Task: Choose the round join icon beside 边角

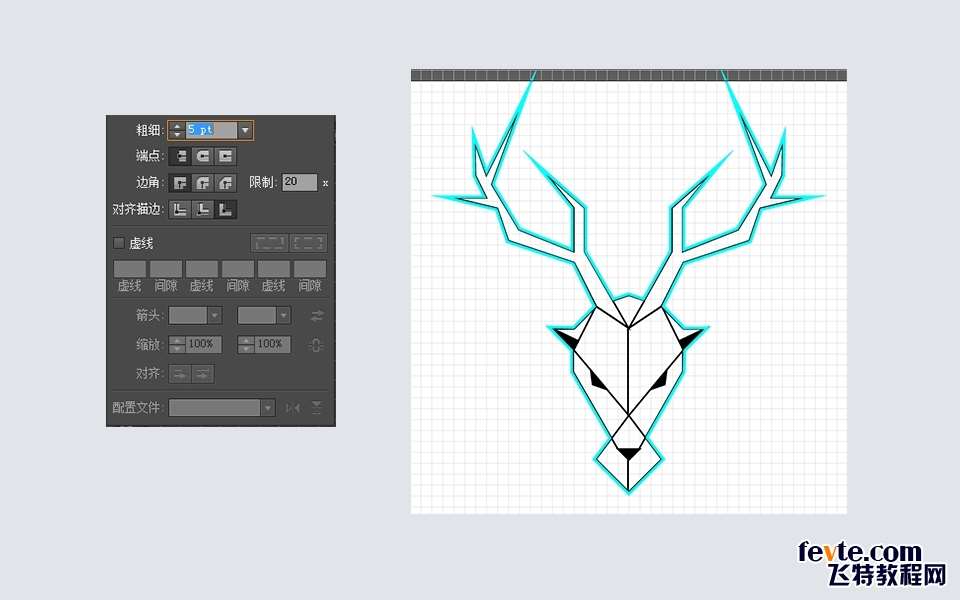Action: (x=203, y=182)
